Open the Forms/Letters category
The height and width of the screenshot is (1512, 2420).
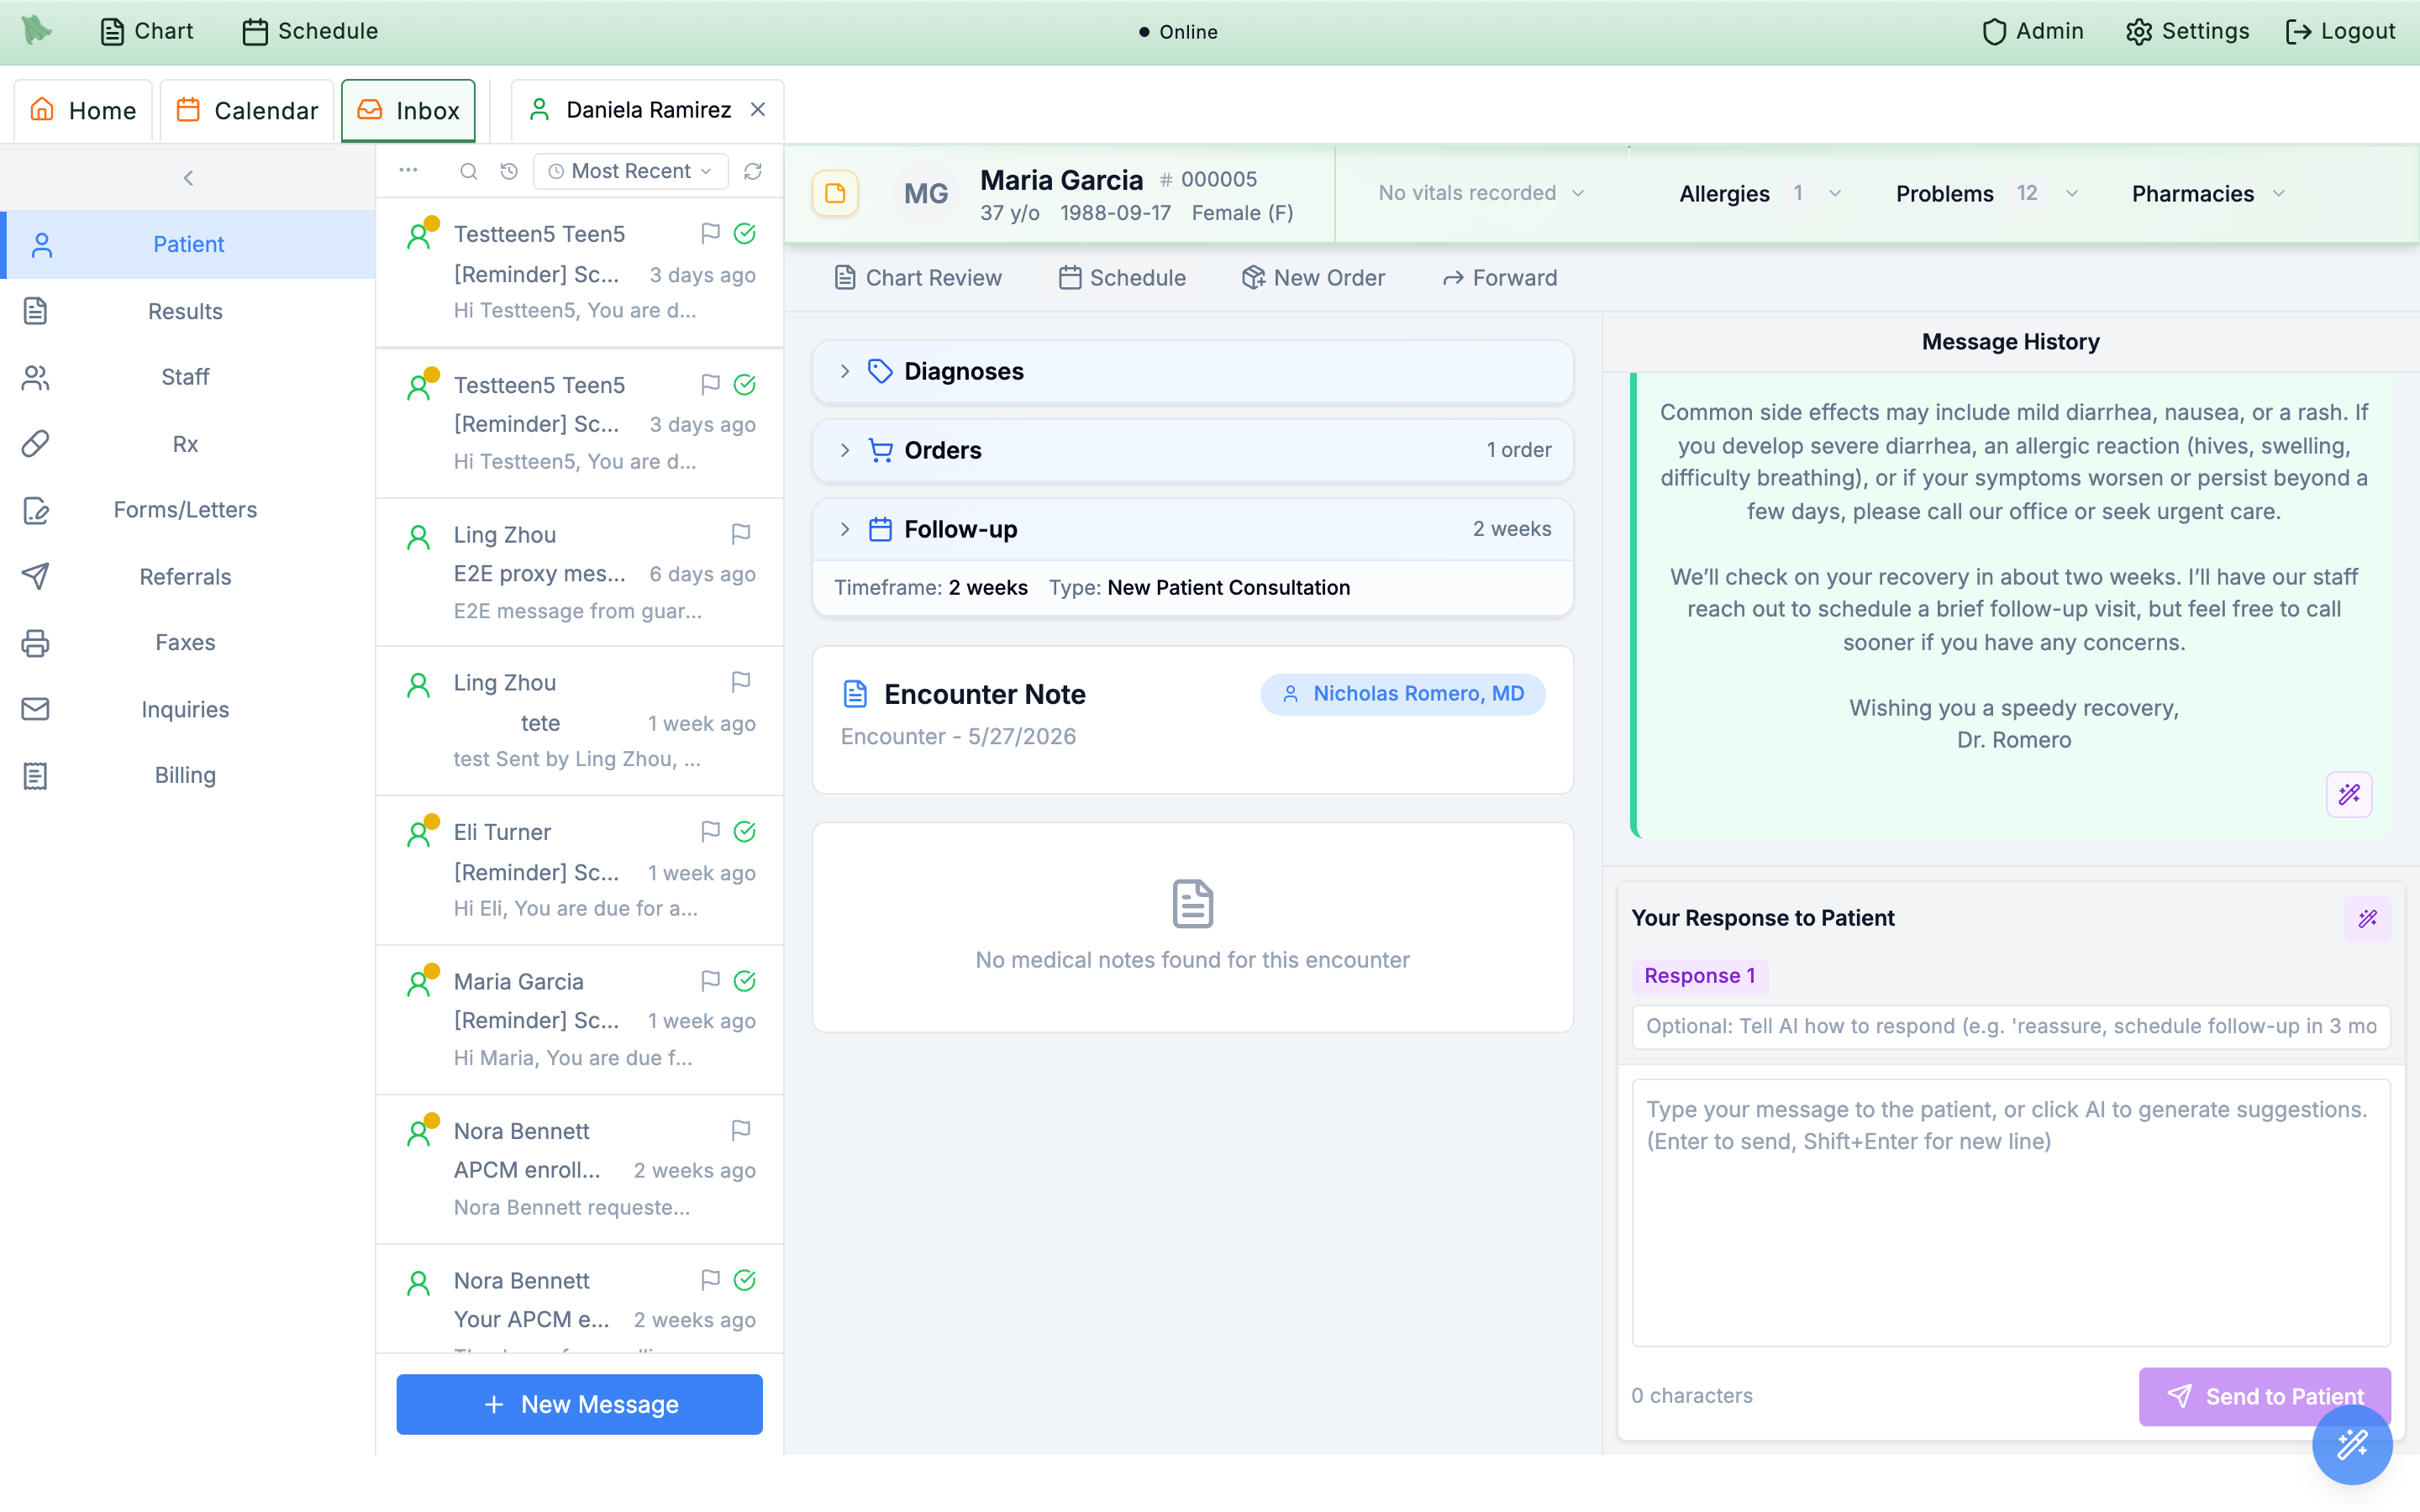[x=188, y=509]
